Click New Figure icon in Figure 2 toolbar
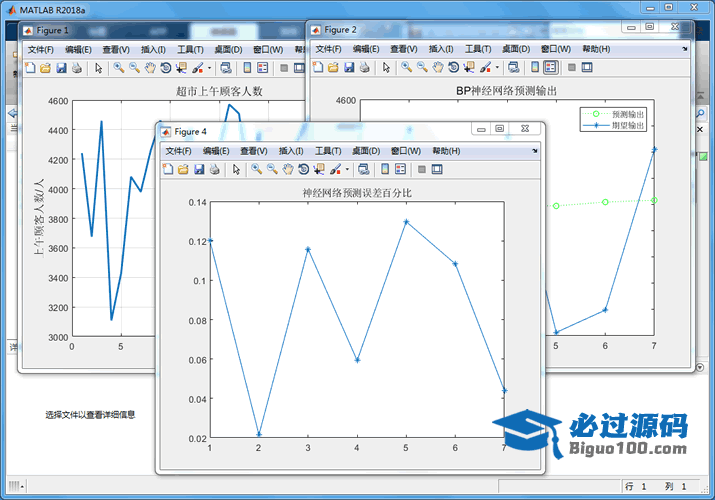The width and height of the screenshot is (715, 500). click(318, 67)
